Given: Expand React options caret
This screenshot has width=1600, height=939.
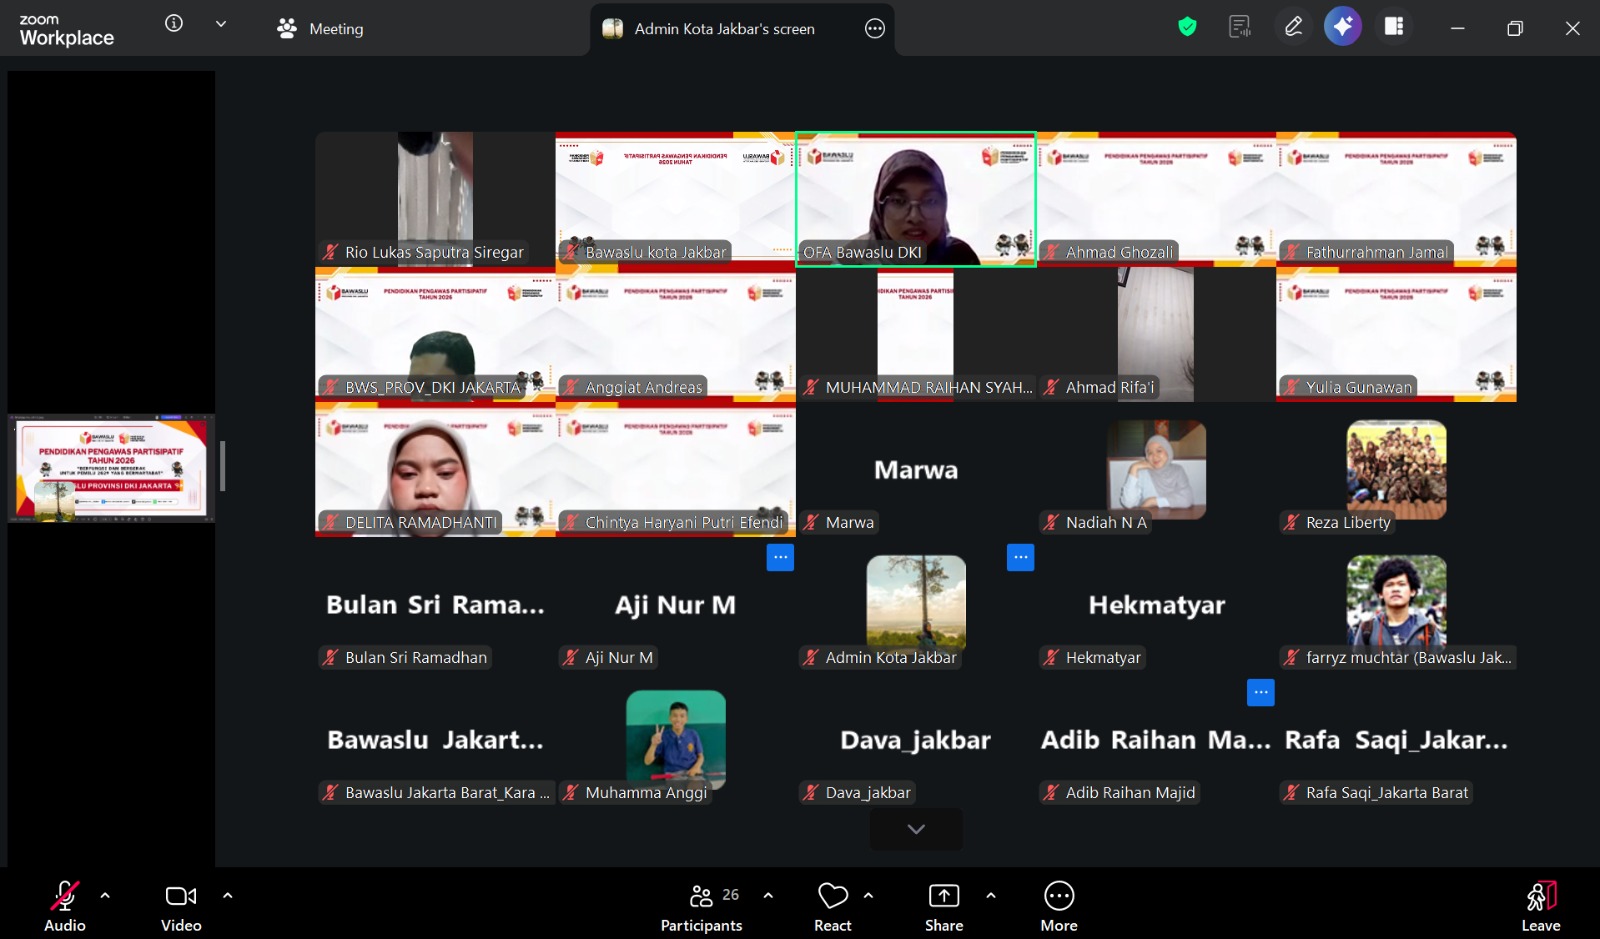Looking at the screenshot, I should [868, 896].
